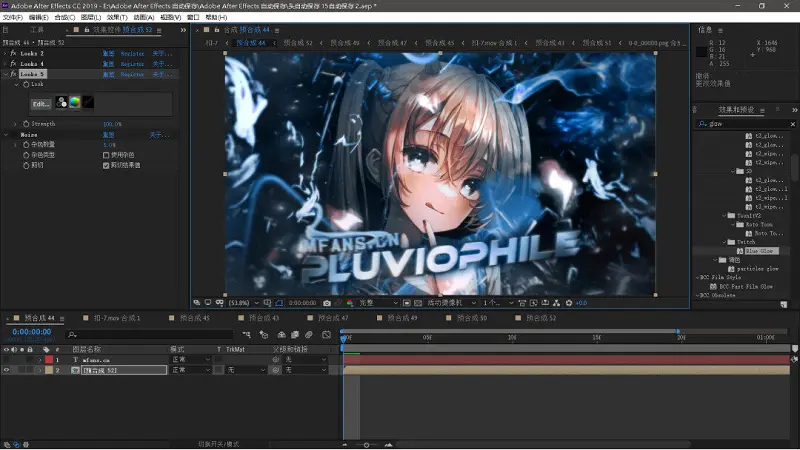Expand the Looks 2 effect properties
Screen dimensions: 800x450
pos(5,54)
